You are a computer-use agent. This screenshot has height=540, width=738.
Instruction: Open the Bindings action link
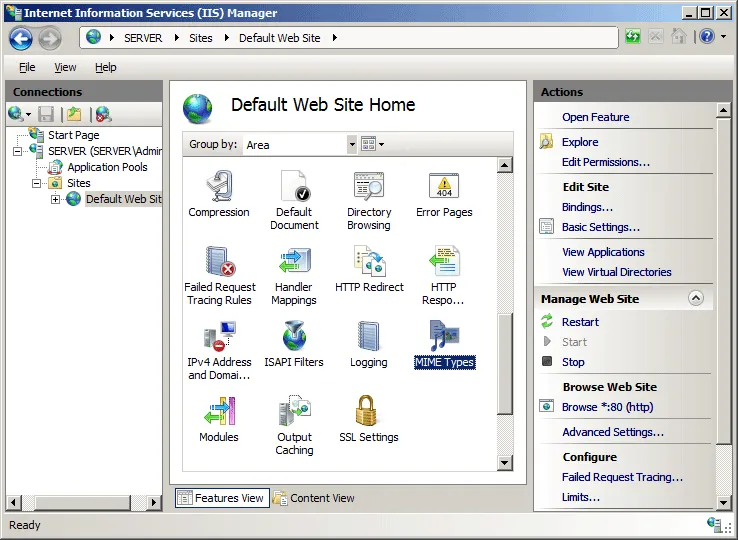[587, 207]
